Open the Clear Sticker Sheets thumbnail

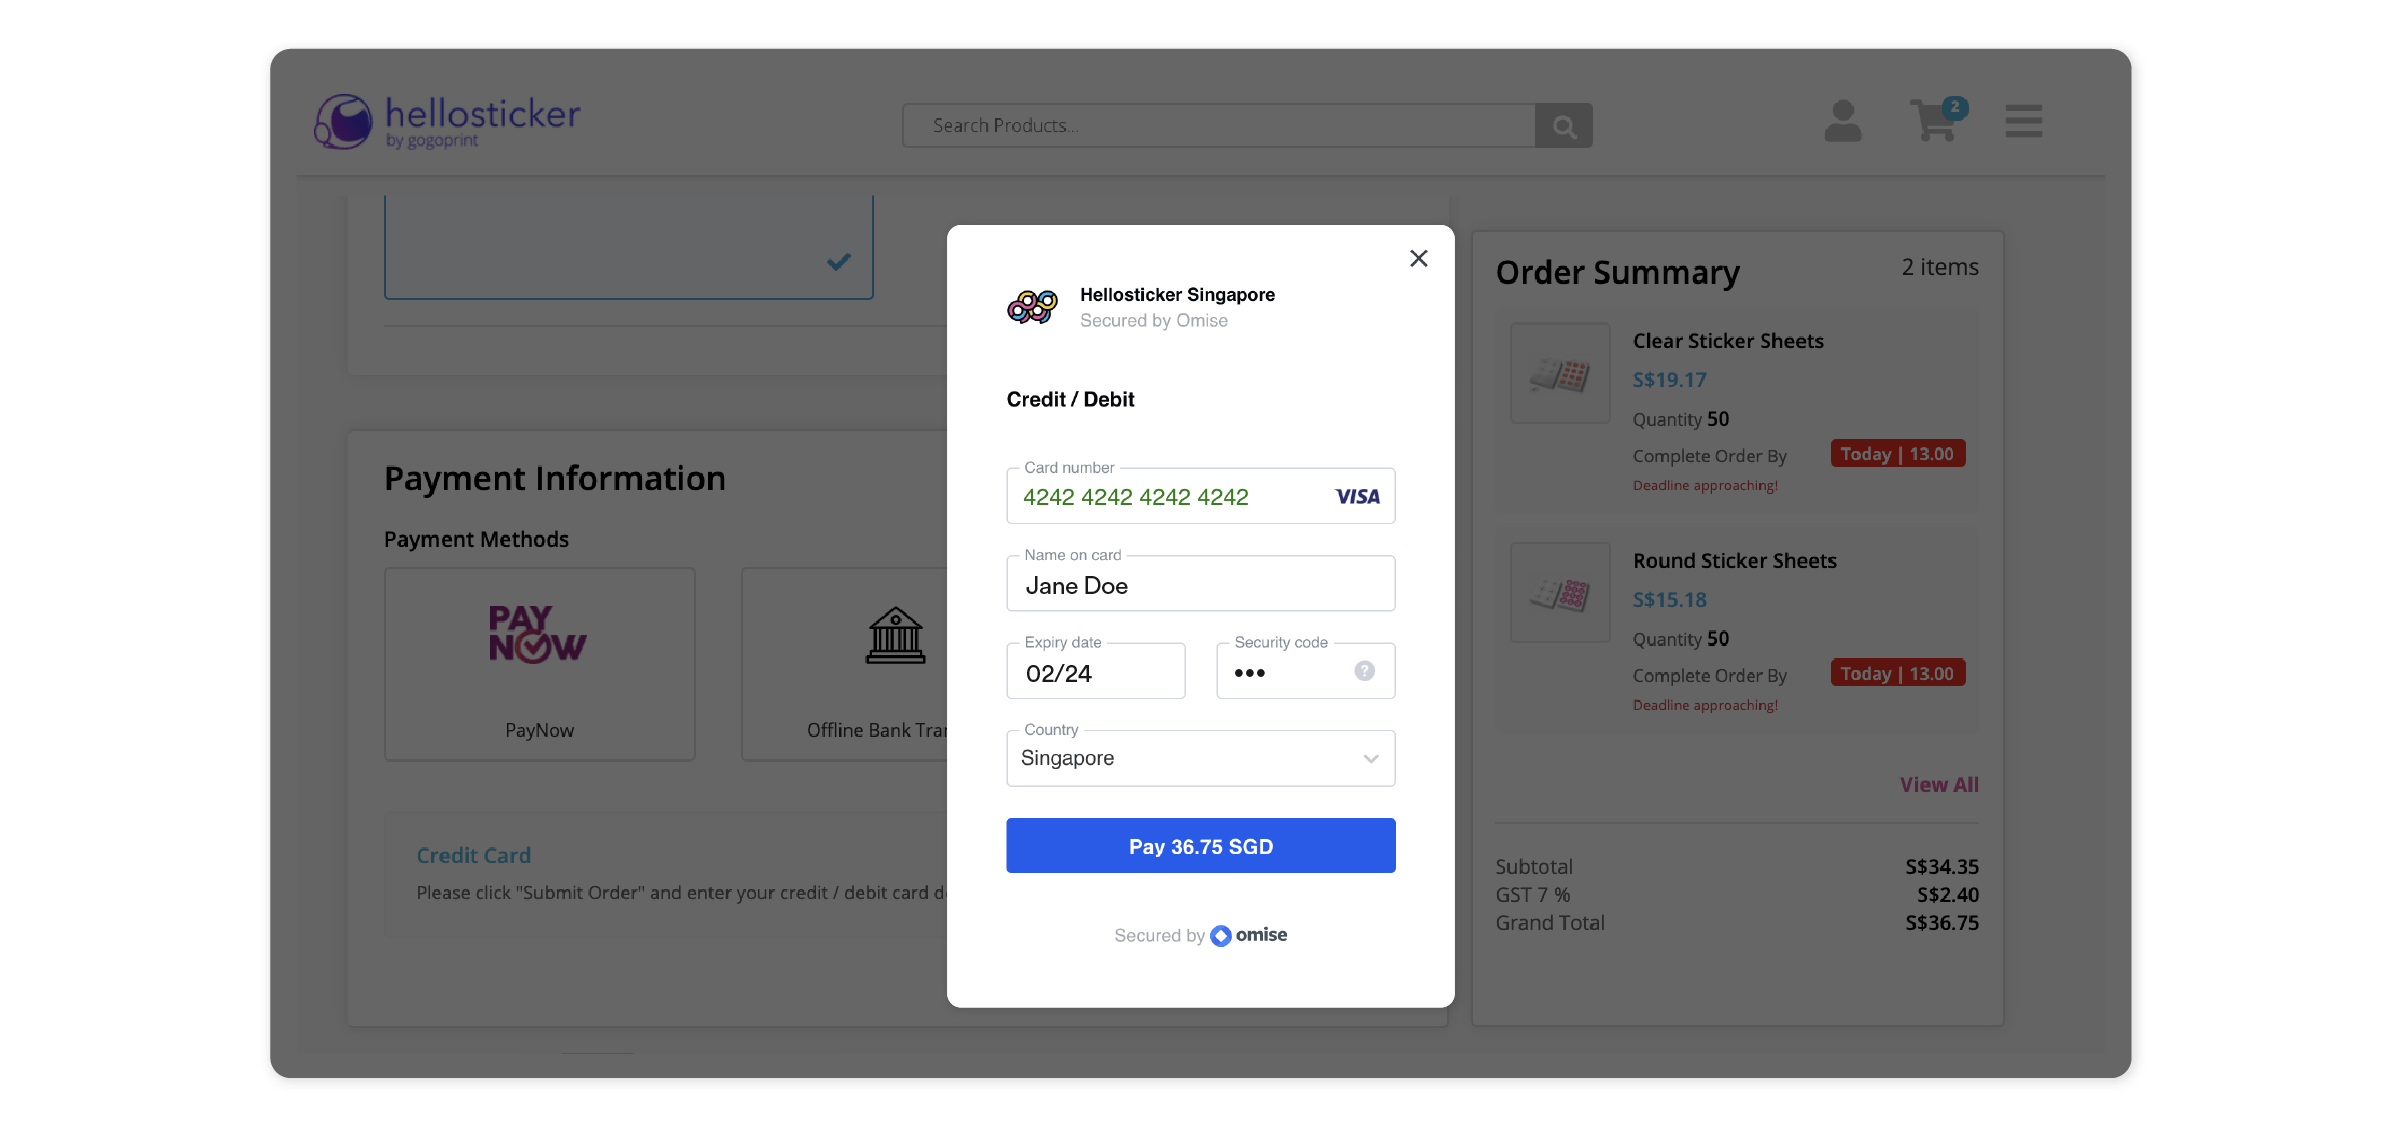[1559, 374]
